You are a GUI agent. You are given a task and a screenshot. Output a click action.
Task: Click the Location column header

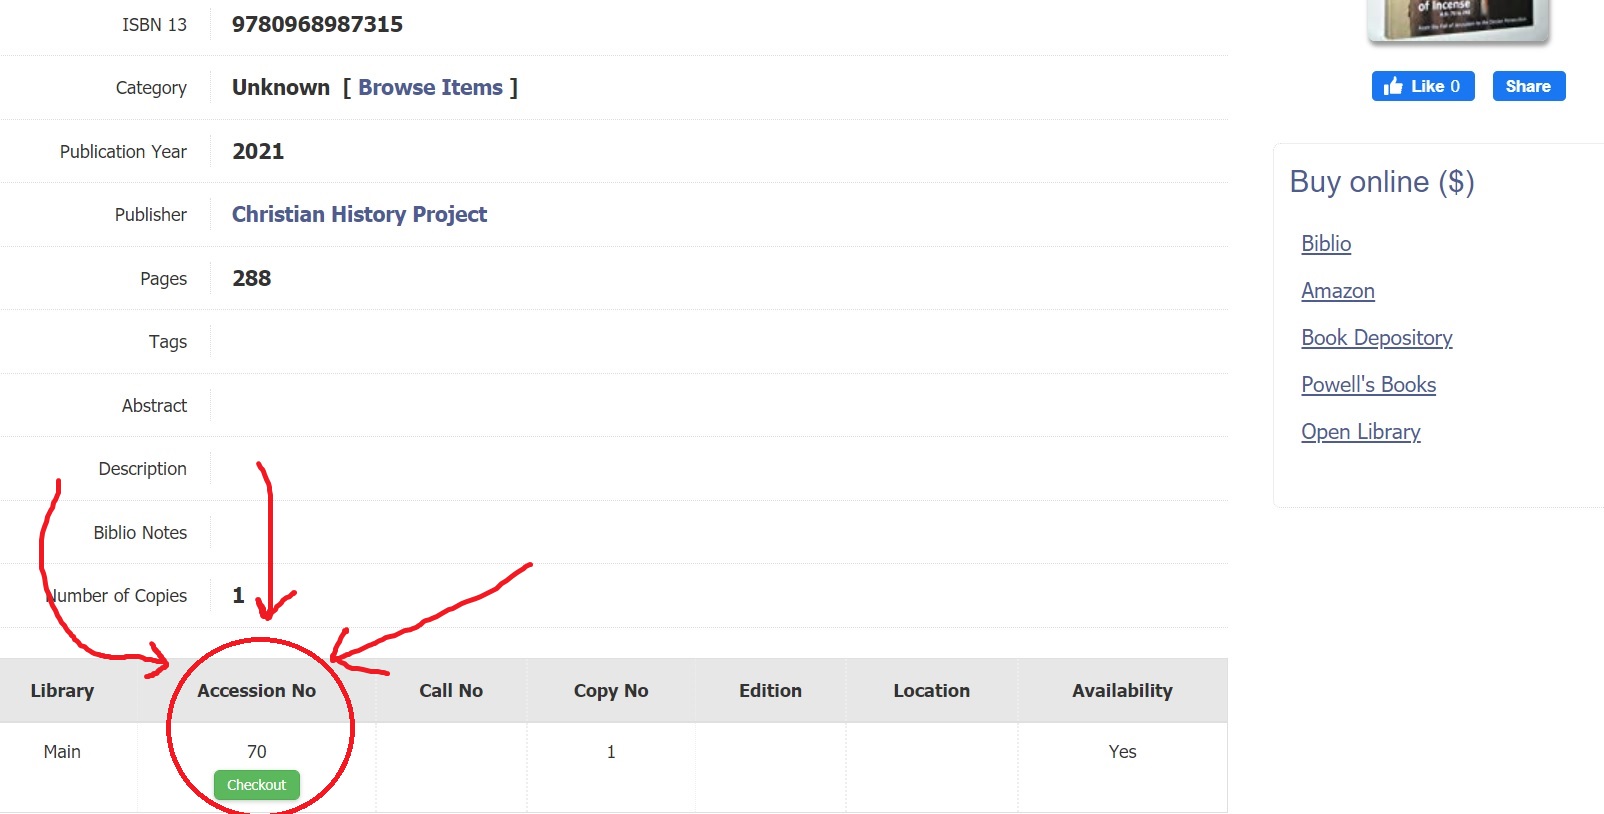pos(931,691)
